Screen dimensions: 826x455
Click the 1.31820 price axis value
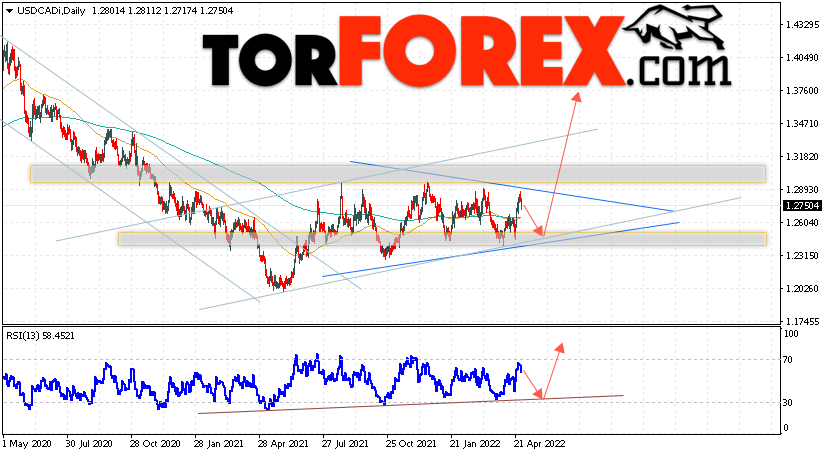pos(801,157)
